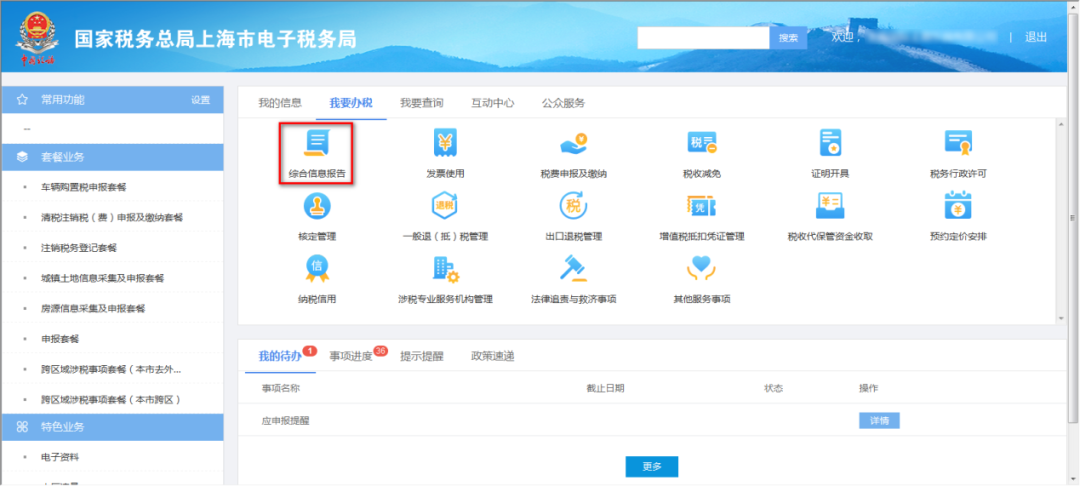1080x486 pixels.
Task: Click the page vertical scrollbar
Action: (x=1074, y=218)
